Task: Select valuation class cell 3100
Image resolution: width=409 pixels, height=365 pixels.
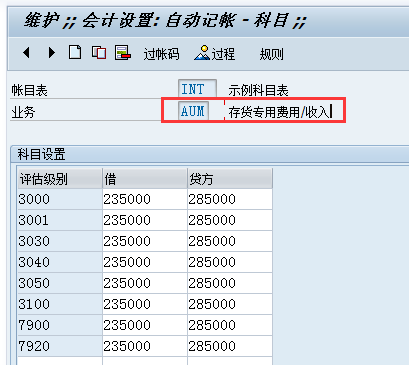Action: (x=60, y=304)
